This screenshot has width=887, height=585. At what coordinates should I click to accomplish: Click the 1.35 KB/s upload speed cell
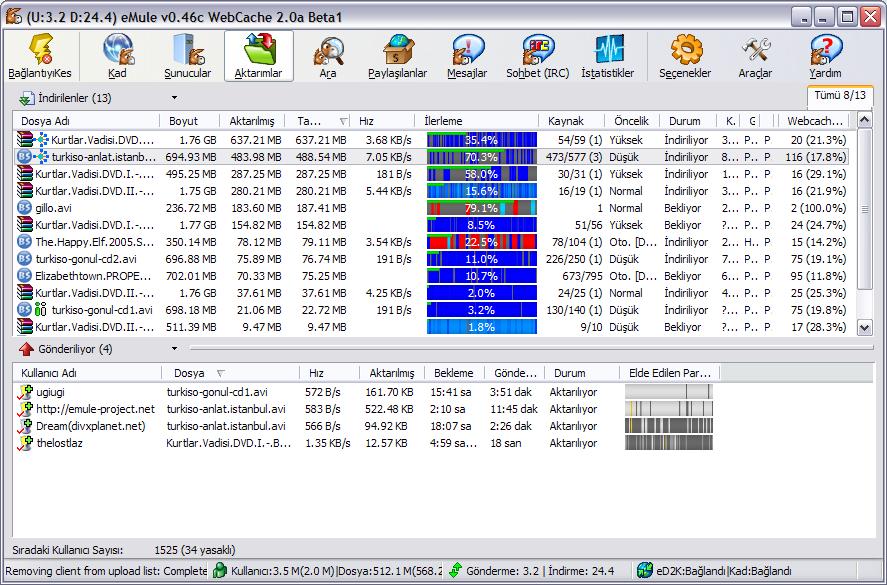[328, 443]
